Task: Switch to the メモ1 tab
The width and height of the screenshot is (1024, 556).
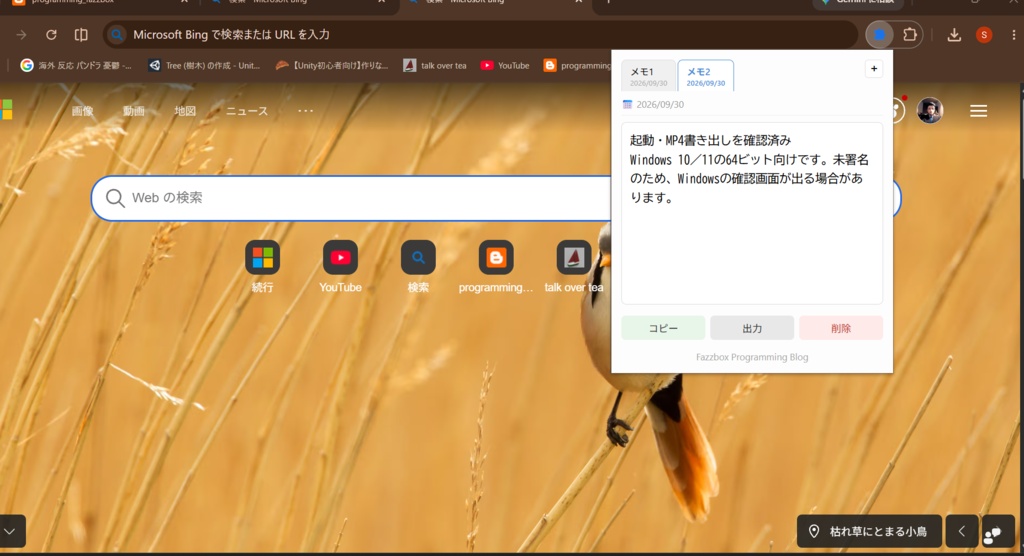Action: tap(648, 76)
